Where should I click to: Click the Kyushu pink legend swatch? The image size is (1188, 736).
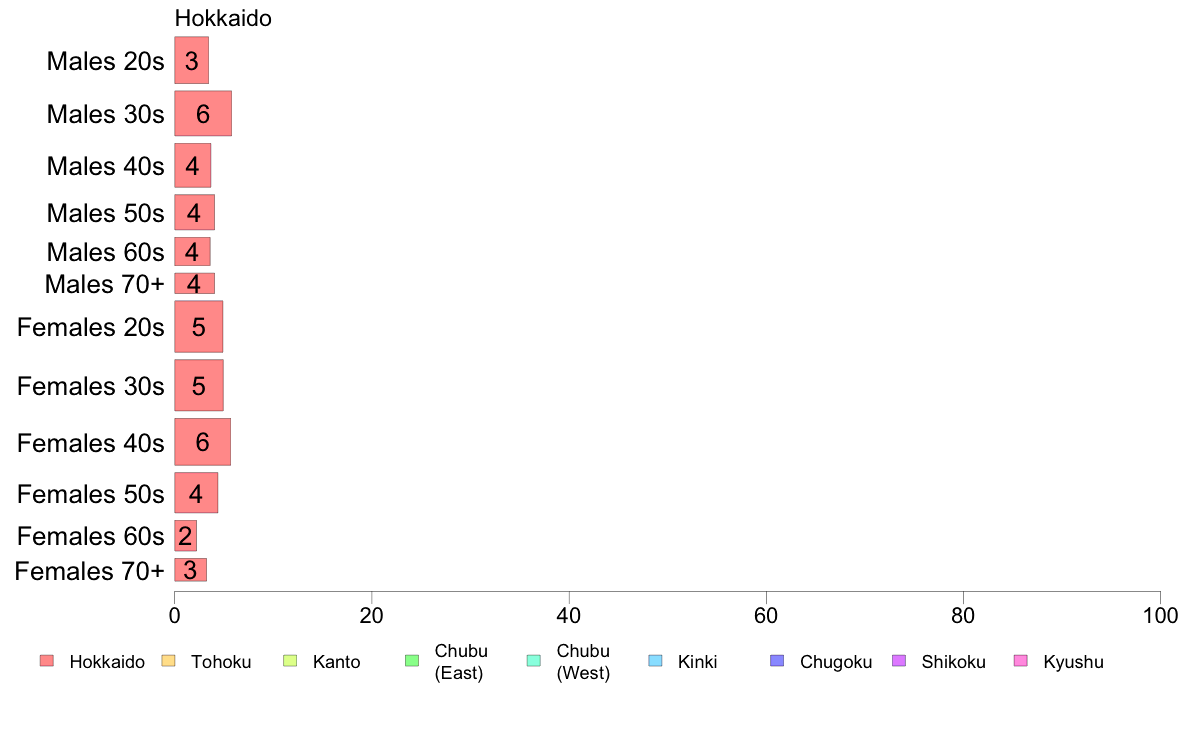pyautogui.click(x=1021, y=661)
